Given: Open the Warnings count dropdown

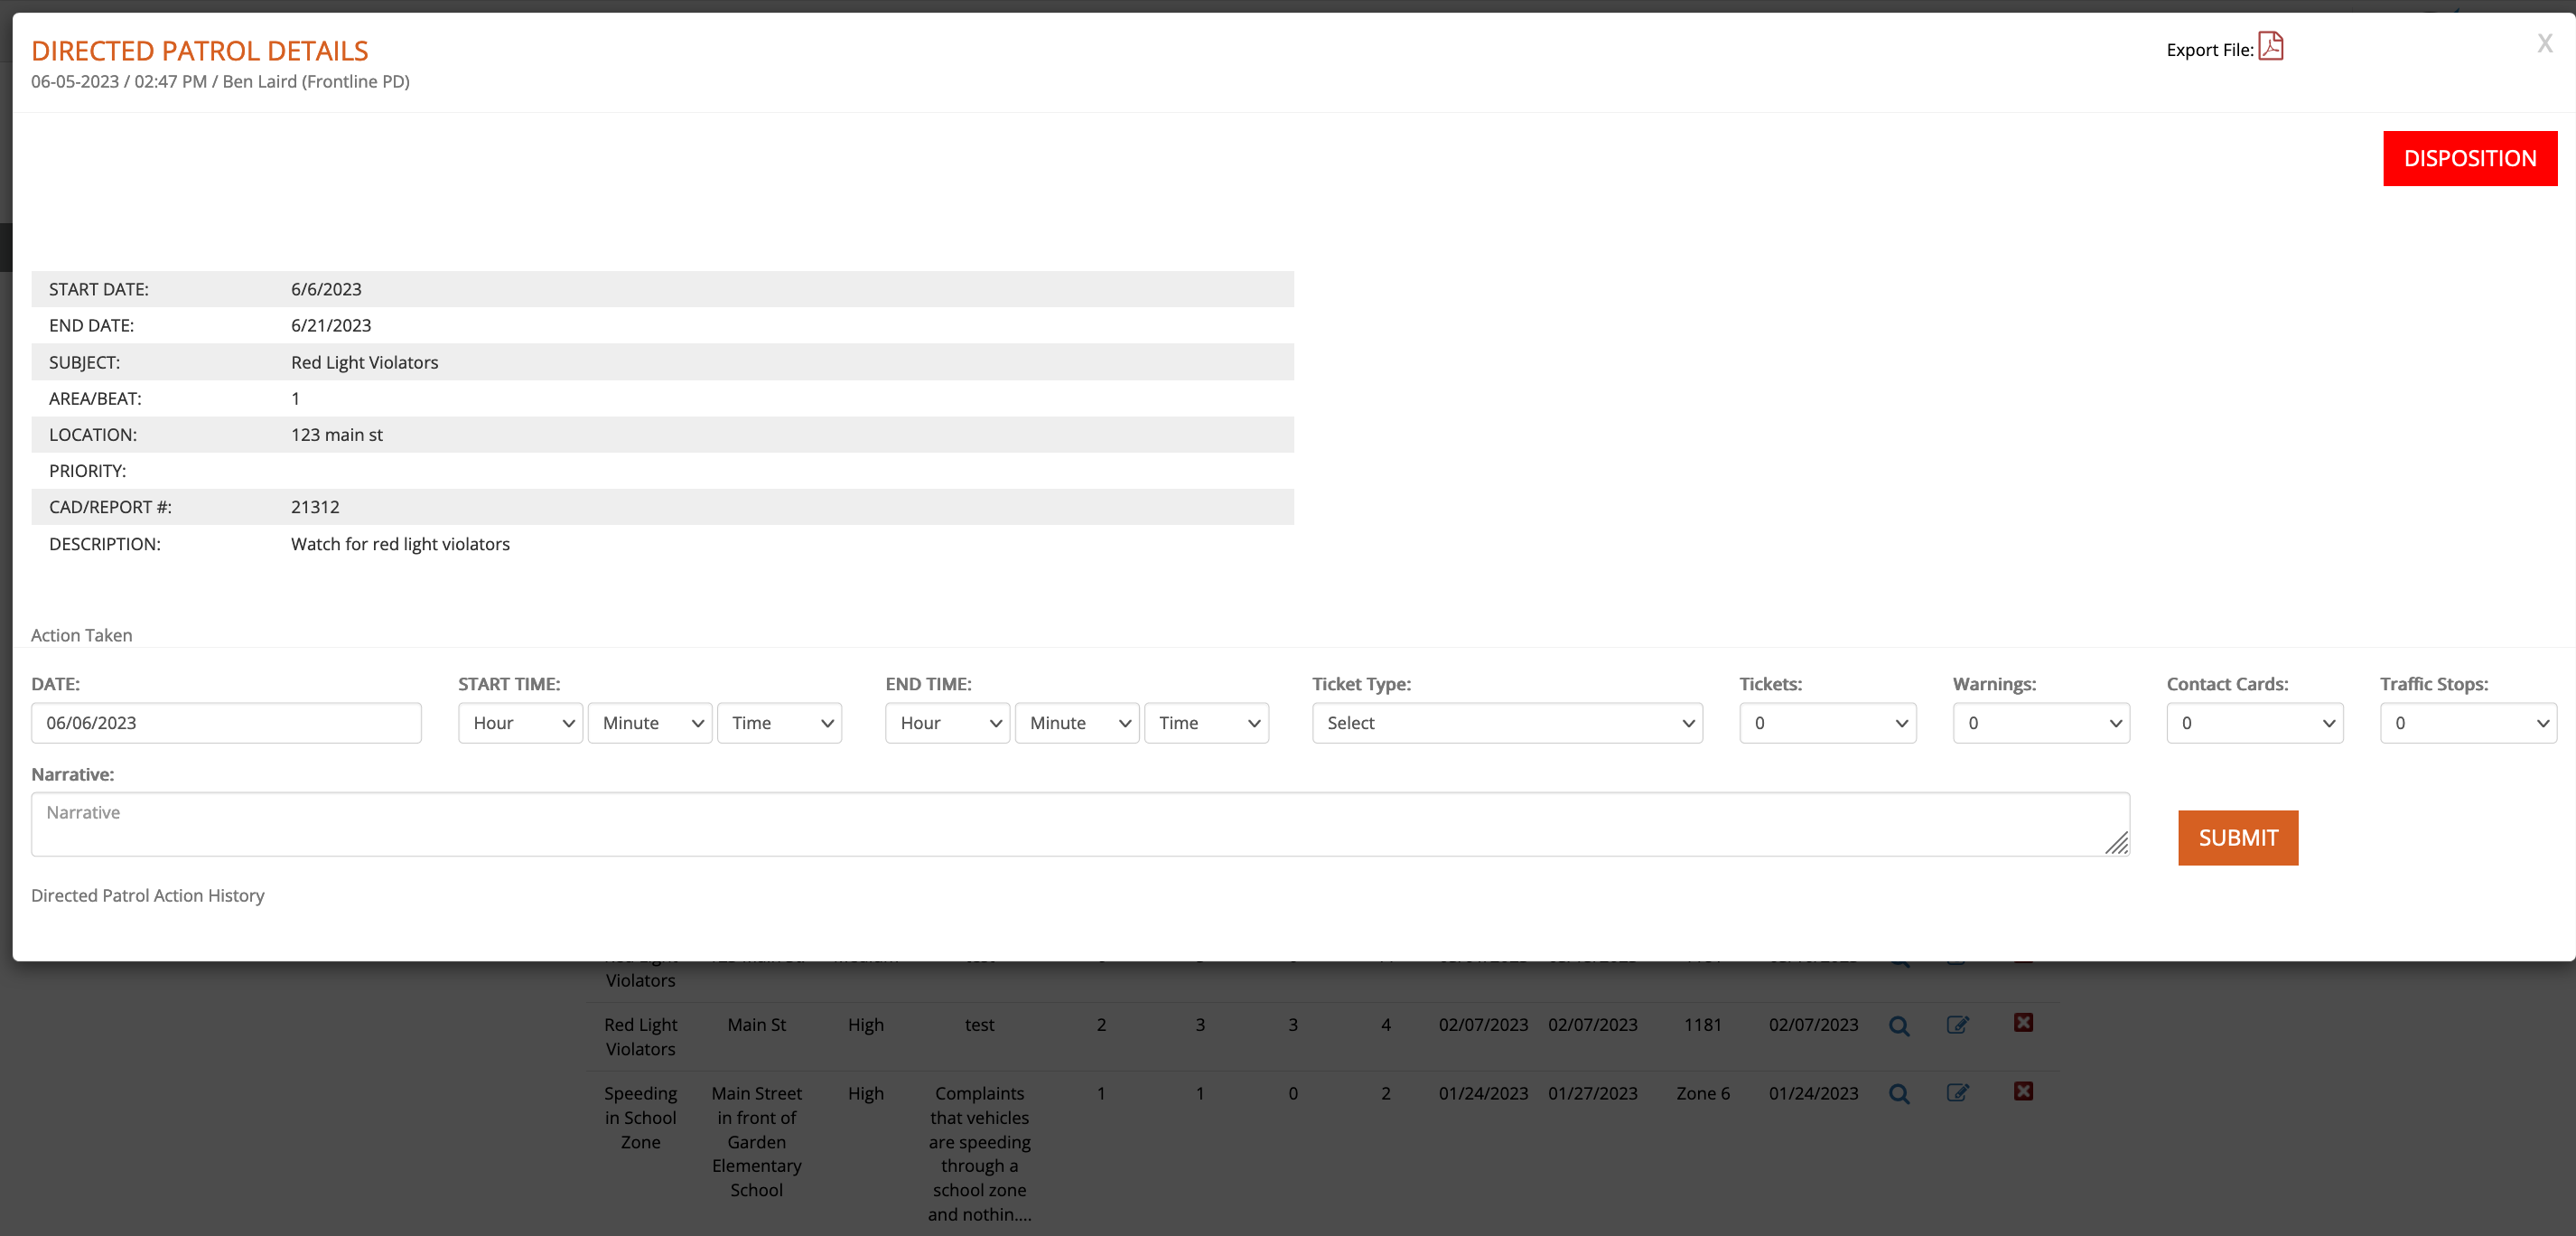Looking at the screenshot, I should click(x=2041, y=723).
